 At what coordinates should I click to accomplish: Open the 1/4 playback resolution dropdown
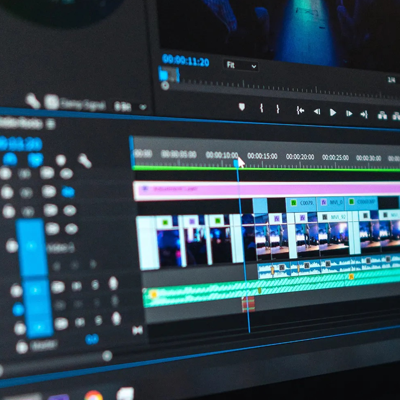click(391, 80)
